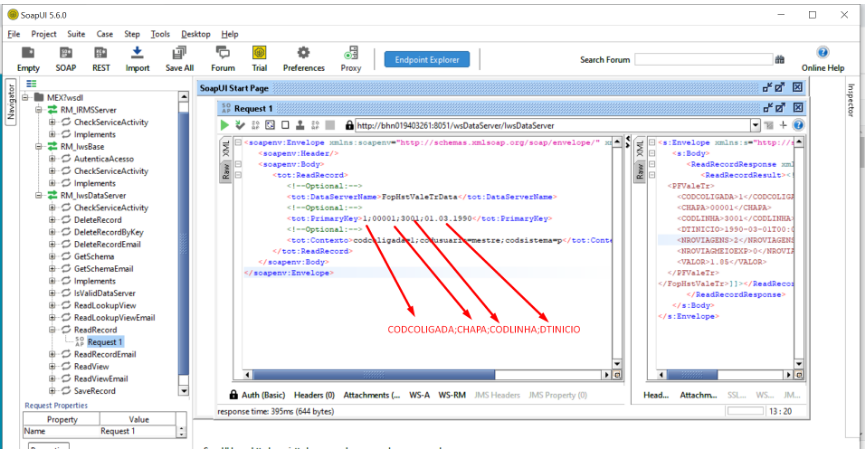
Task: Submit request with green play arrow
Action: [224, 125]
